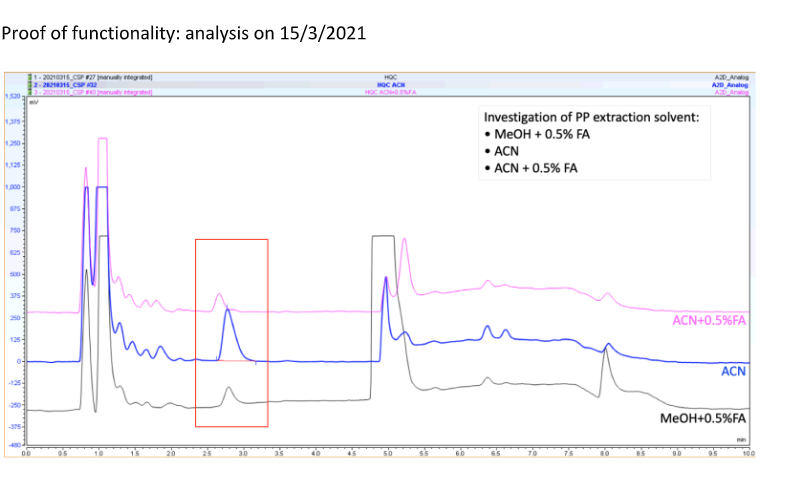Screen dimensions: 803x483
Task: Click the black 'A2D_Analog' channel label
Action: pos(732,77)
